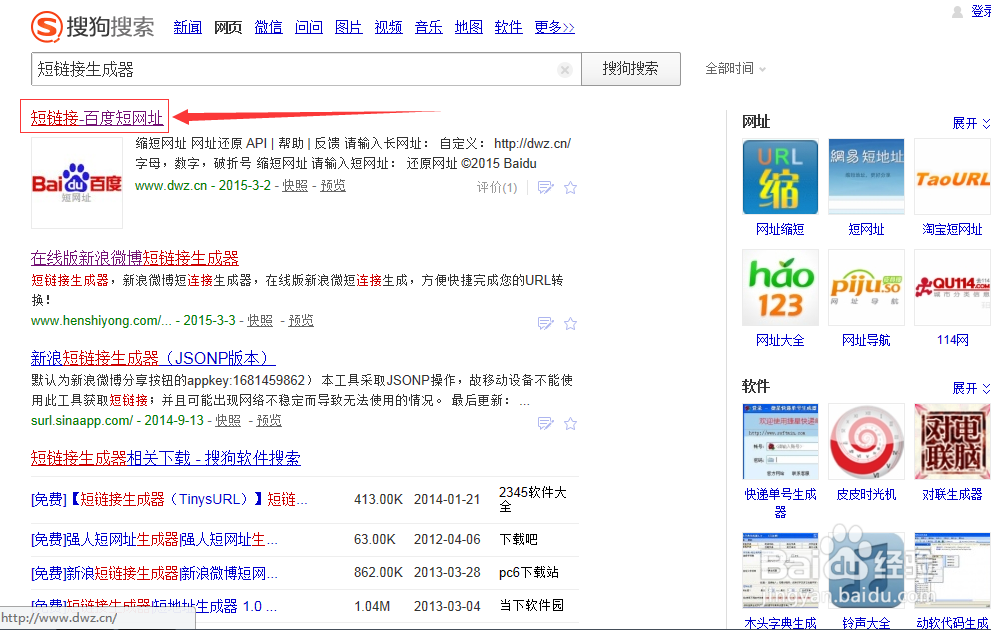991x630 pixels.
Task: Open the 对联生成器 software icon
Action: [x=952, y=441]
